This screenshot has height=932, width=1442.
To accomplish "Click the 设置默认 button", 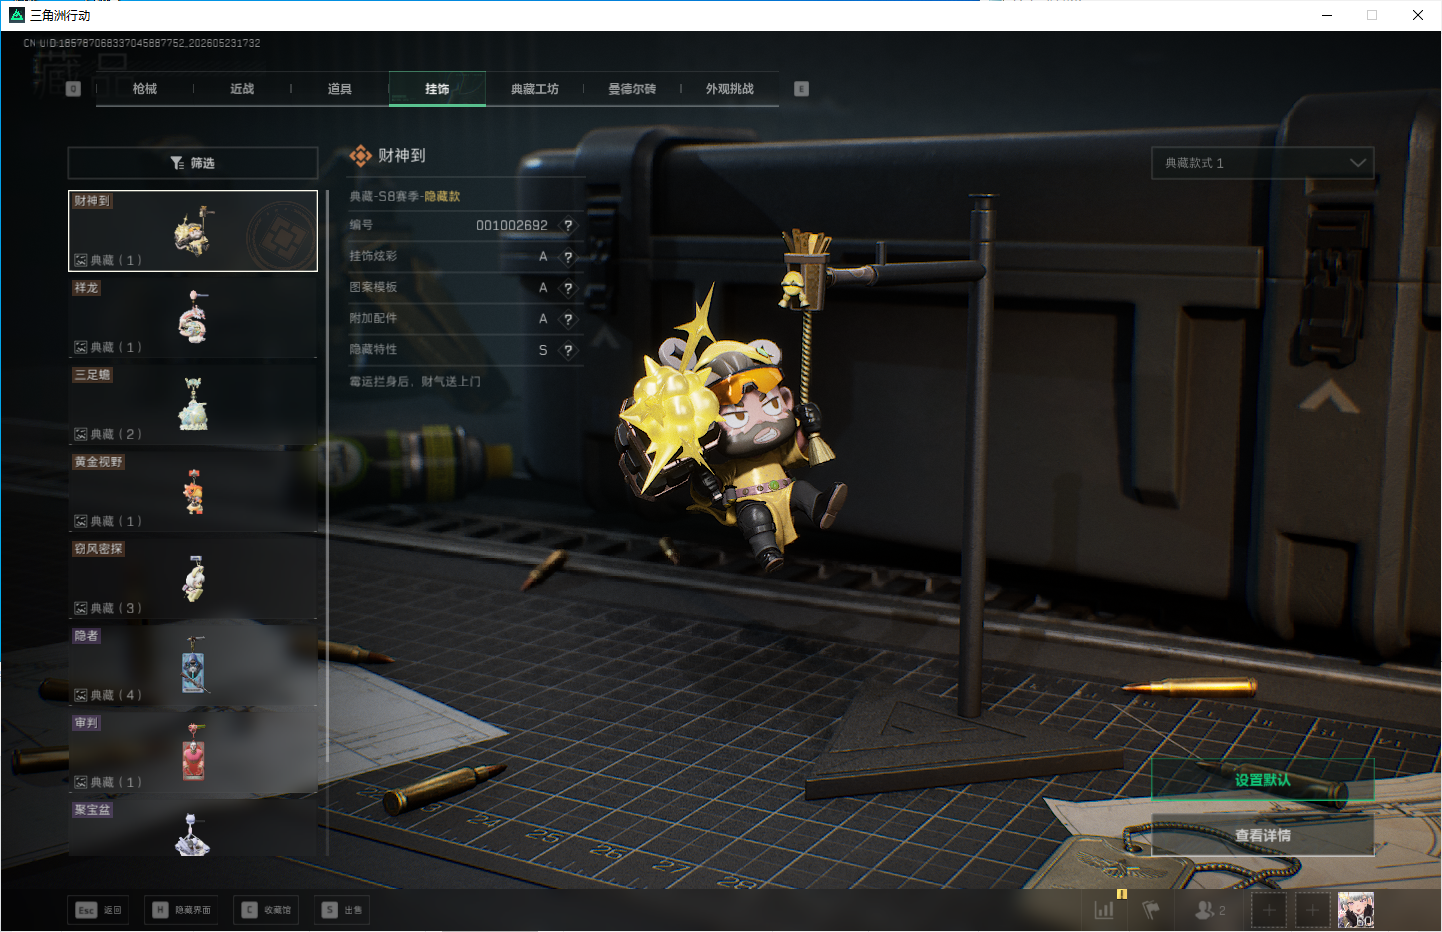I will [x=1263, y=780].
